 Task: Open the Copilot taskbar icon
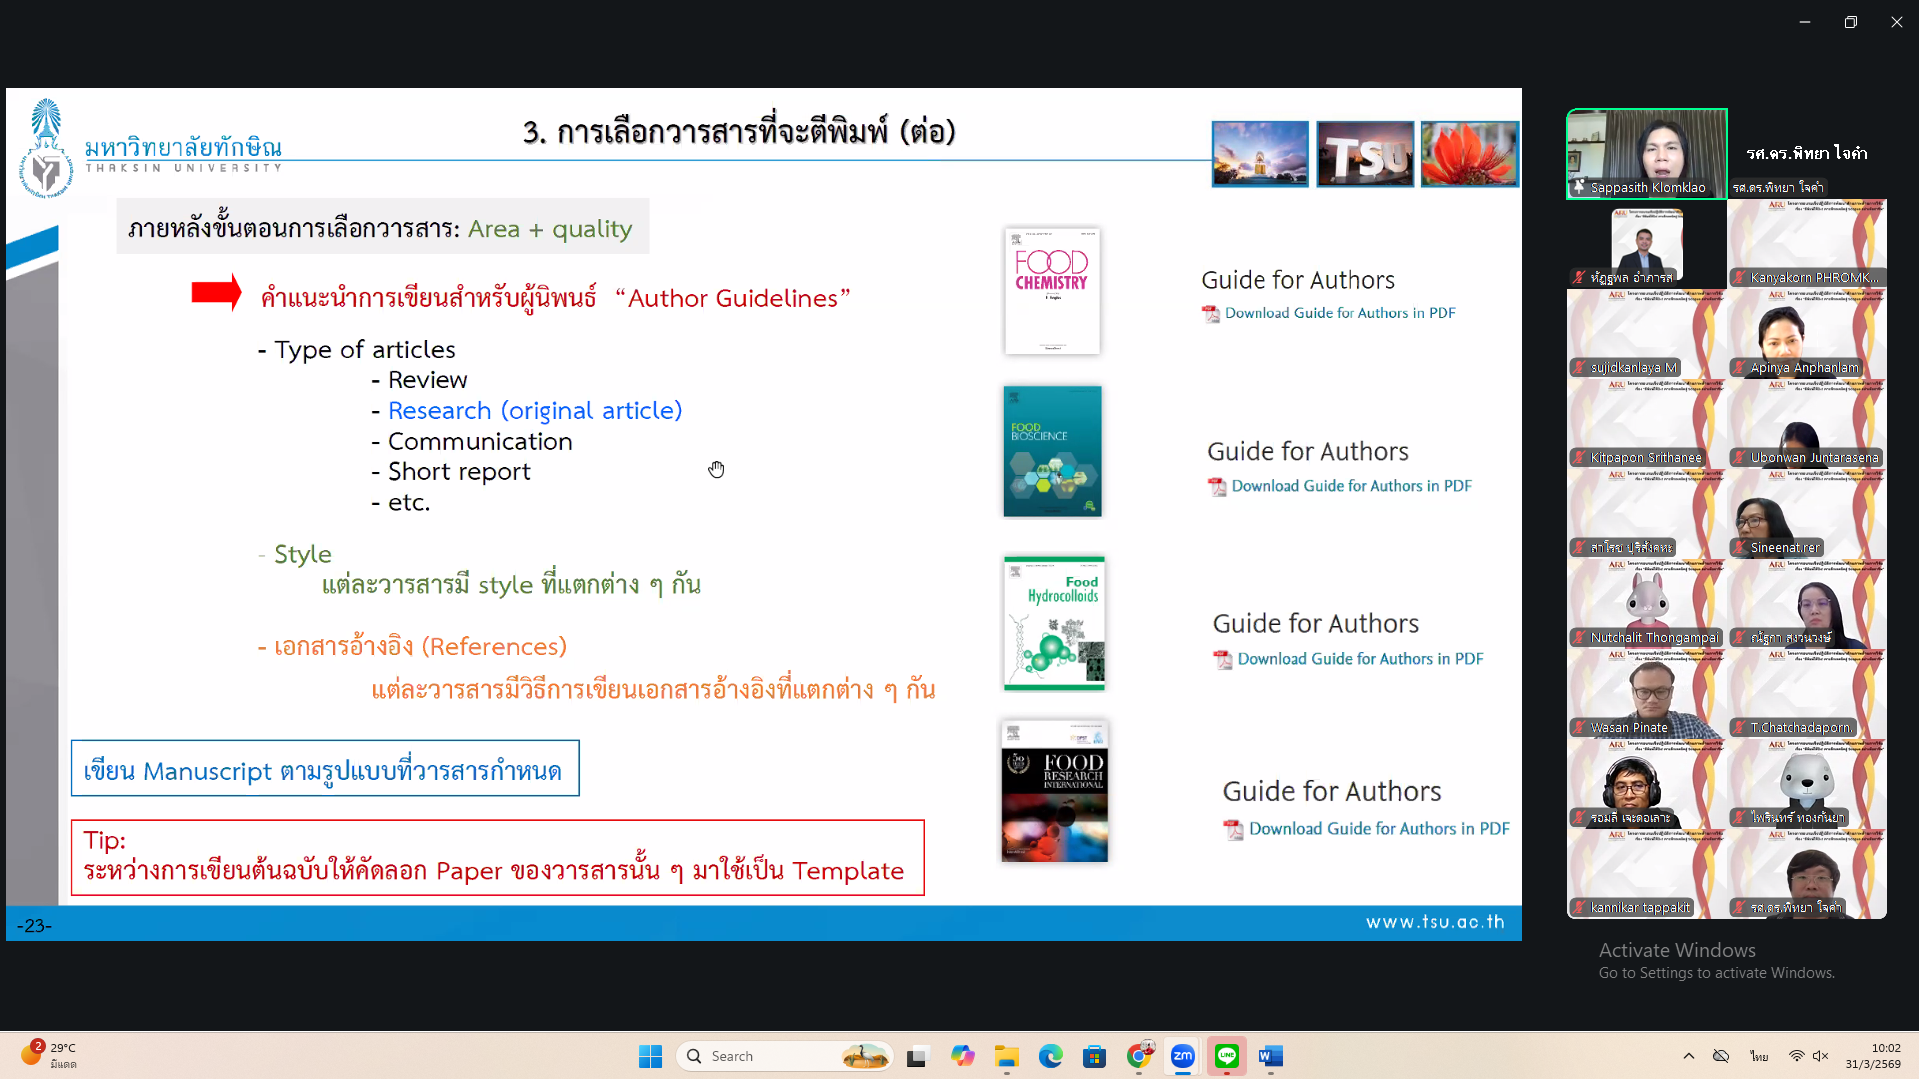coord(962,1056)
